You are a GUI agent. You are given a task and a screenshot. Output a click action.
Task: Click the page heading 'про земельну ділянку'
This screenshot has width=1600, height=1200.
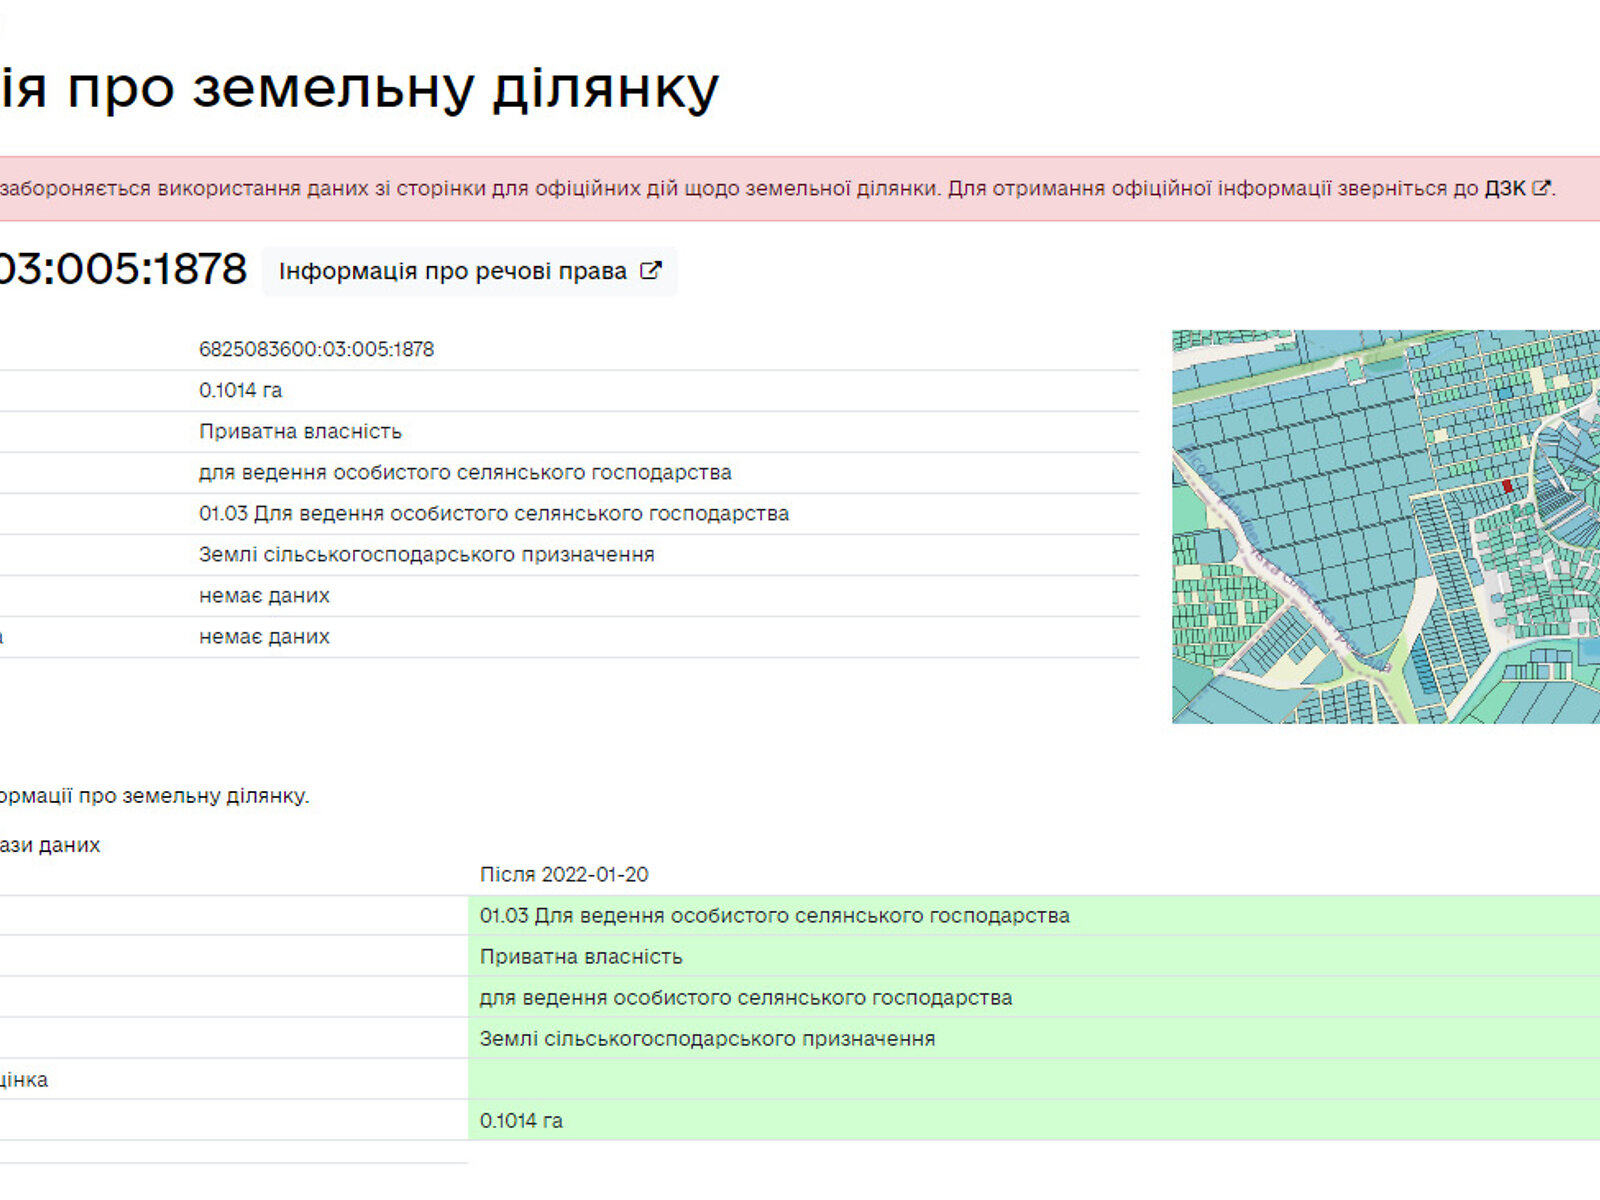(x=393, y=88)
